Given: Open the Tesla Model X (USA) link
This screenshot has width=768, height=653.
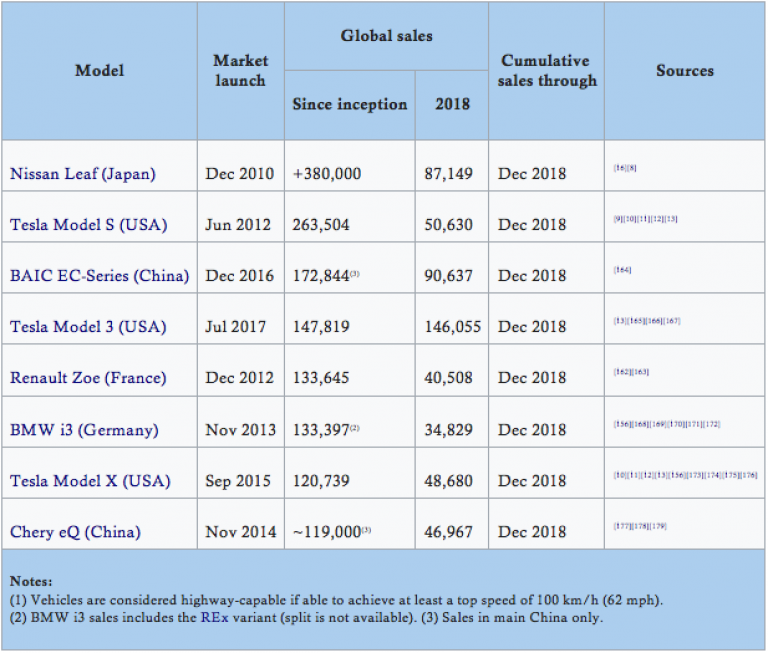Looking at the screenshot, I should pyautogui.click(x=90, y=481).
